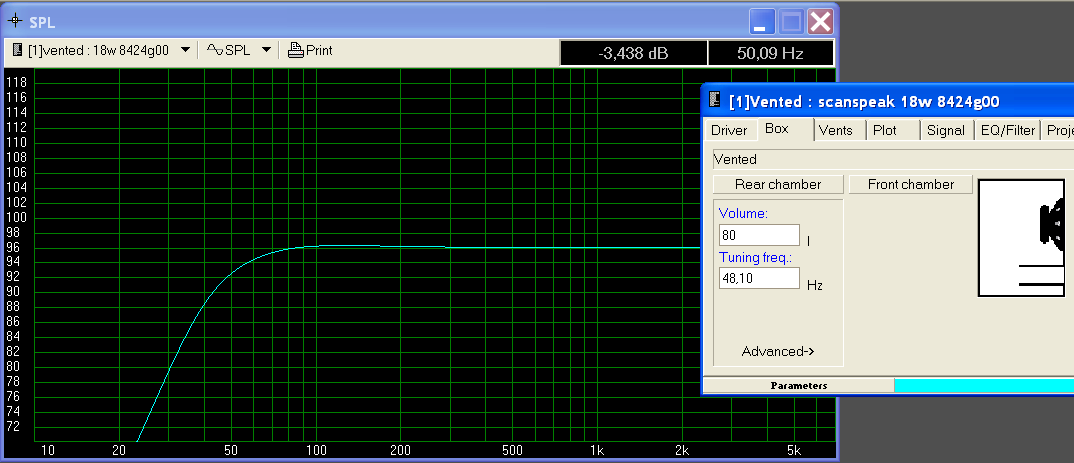Image resolution: width=1074 pixels, height=463 pixels.
Task: Click the cyan color bar beside Parameters
Action: pyautogui.click(x=984, y=386)
